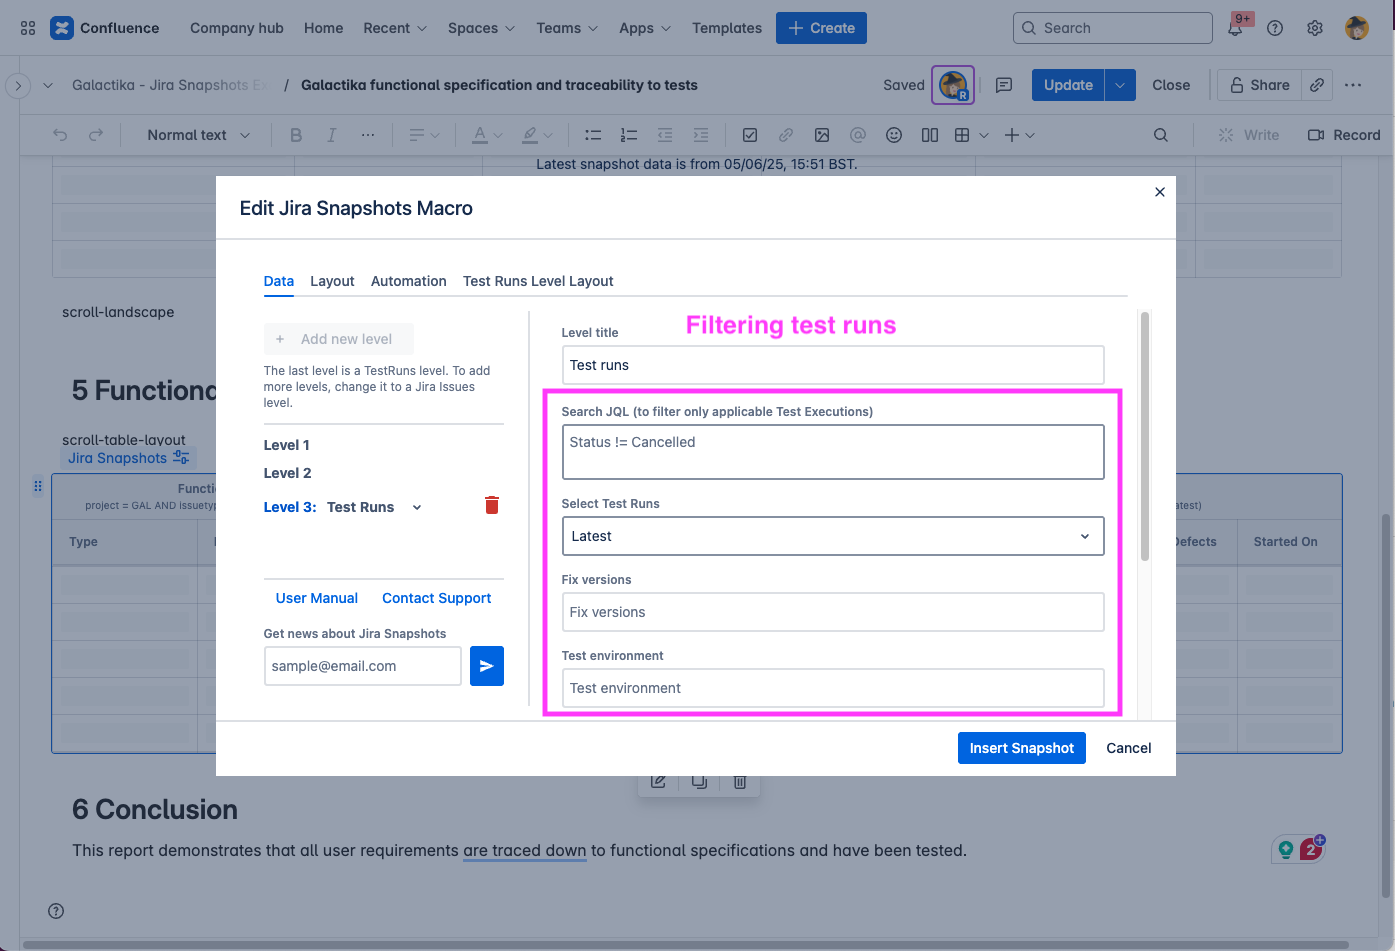The width and height of the screenshot is (1395, 951).
Task: Open the insert plus dropdown
Action: 1020,135
